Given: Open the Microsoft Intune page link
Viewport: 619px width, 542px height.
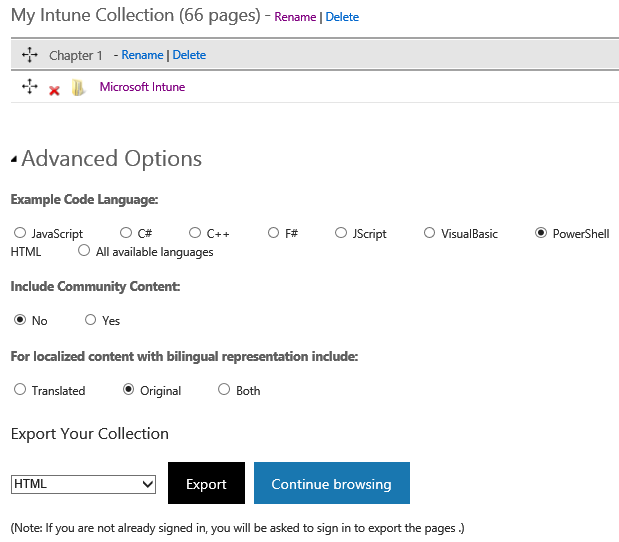Looking at the screenshot, I should [x=142, y=87].
